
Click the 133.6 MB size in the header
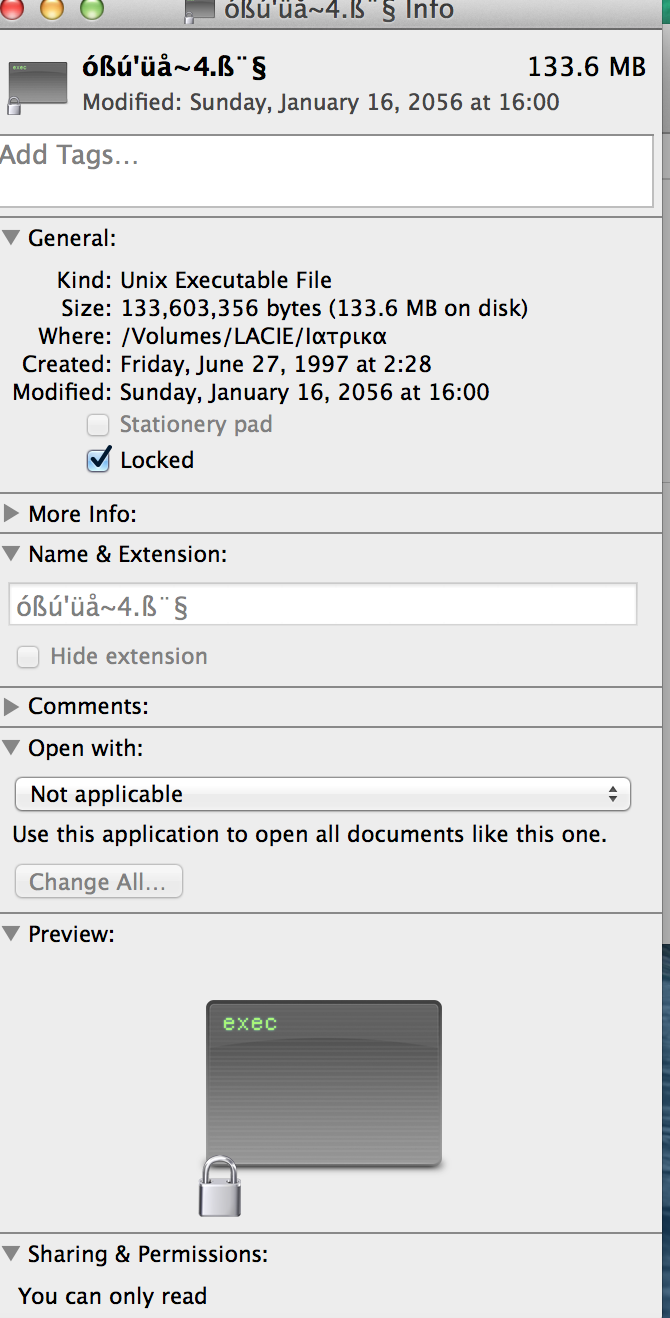[x=587, y=67]
